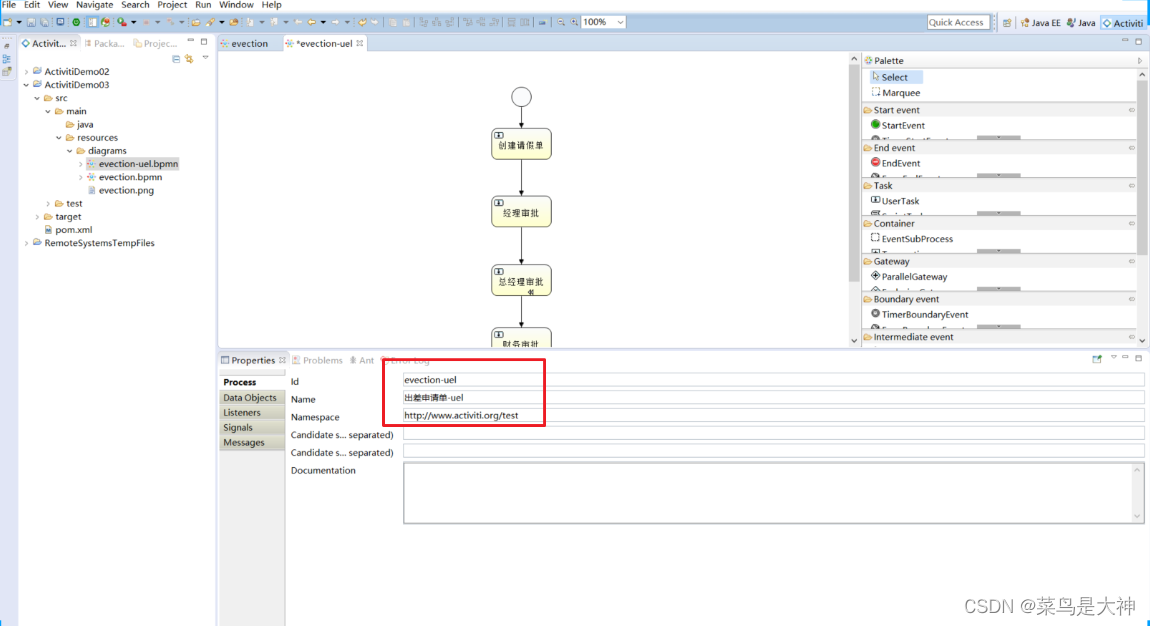
Task: Switch to the Ant view tab
Action: [x=362, y=361]
